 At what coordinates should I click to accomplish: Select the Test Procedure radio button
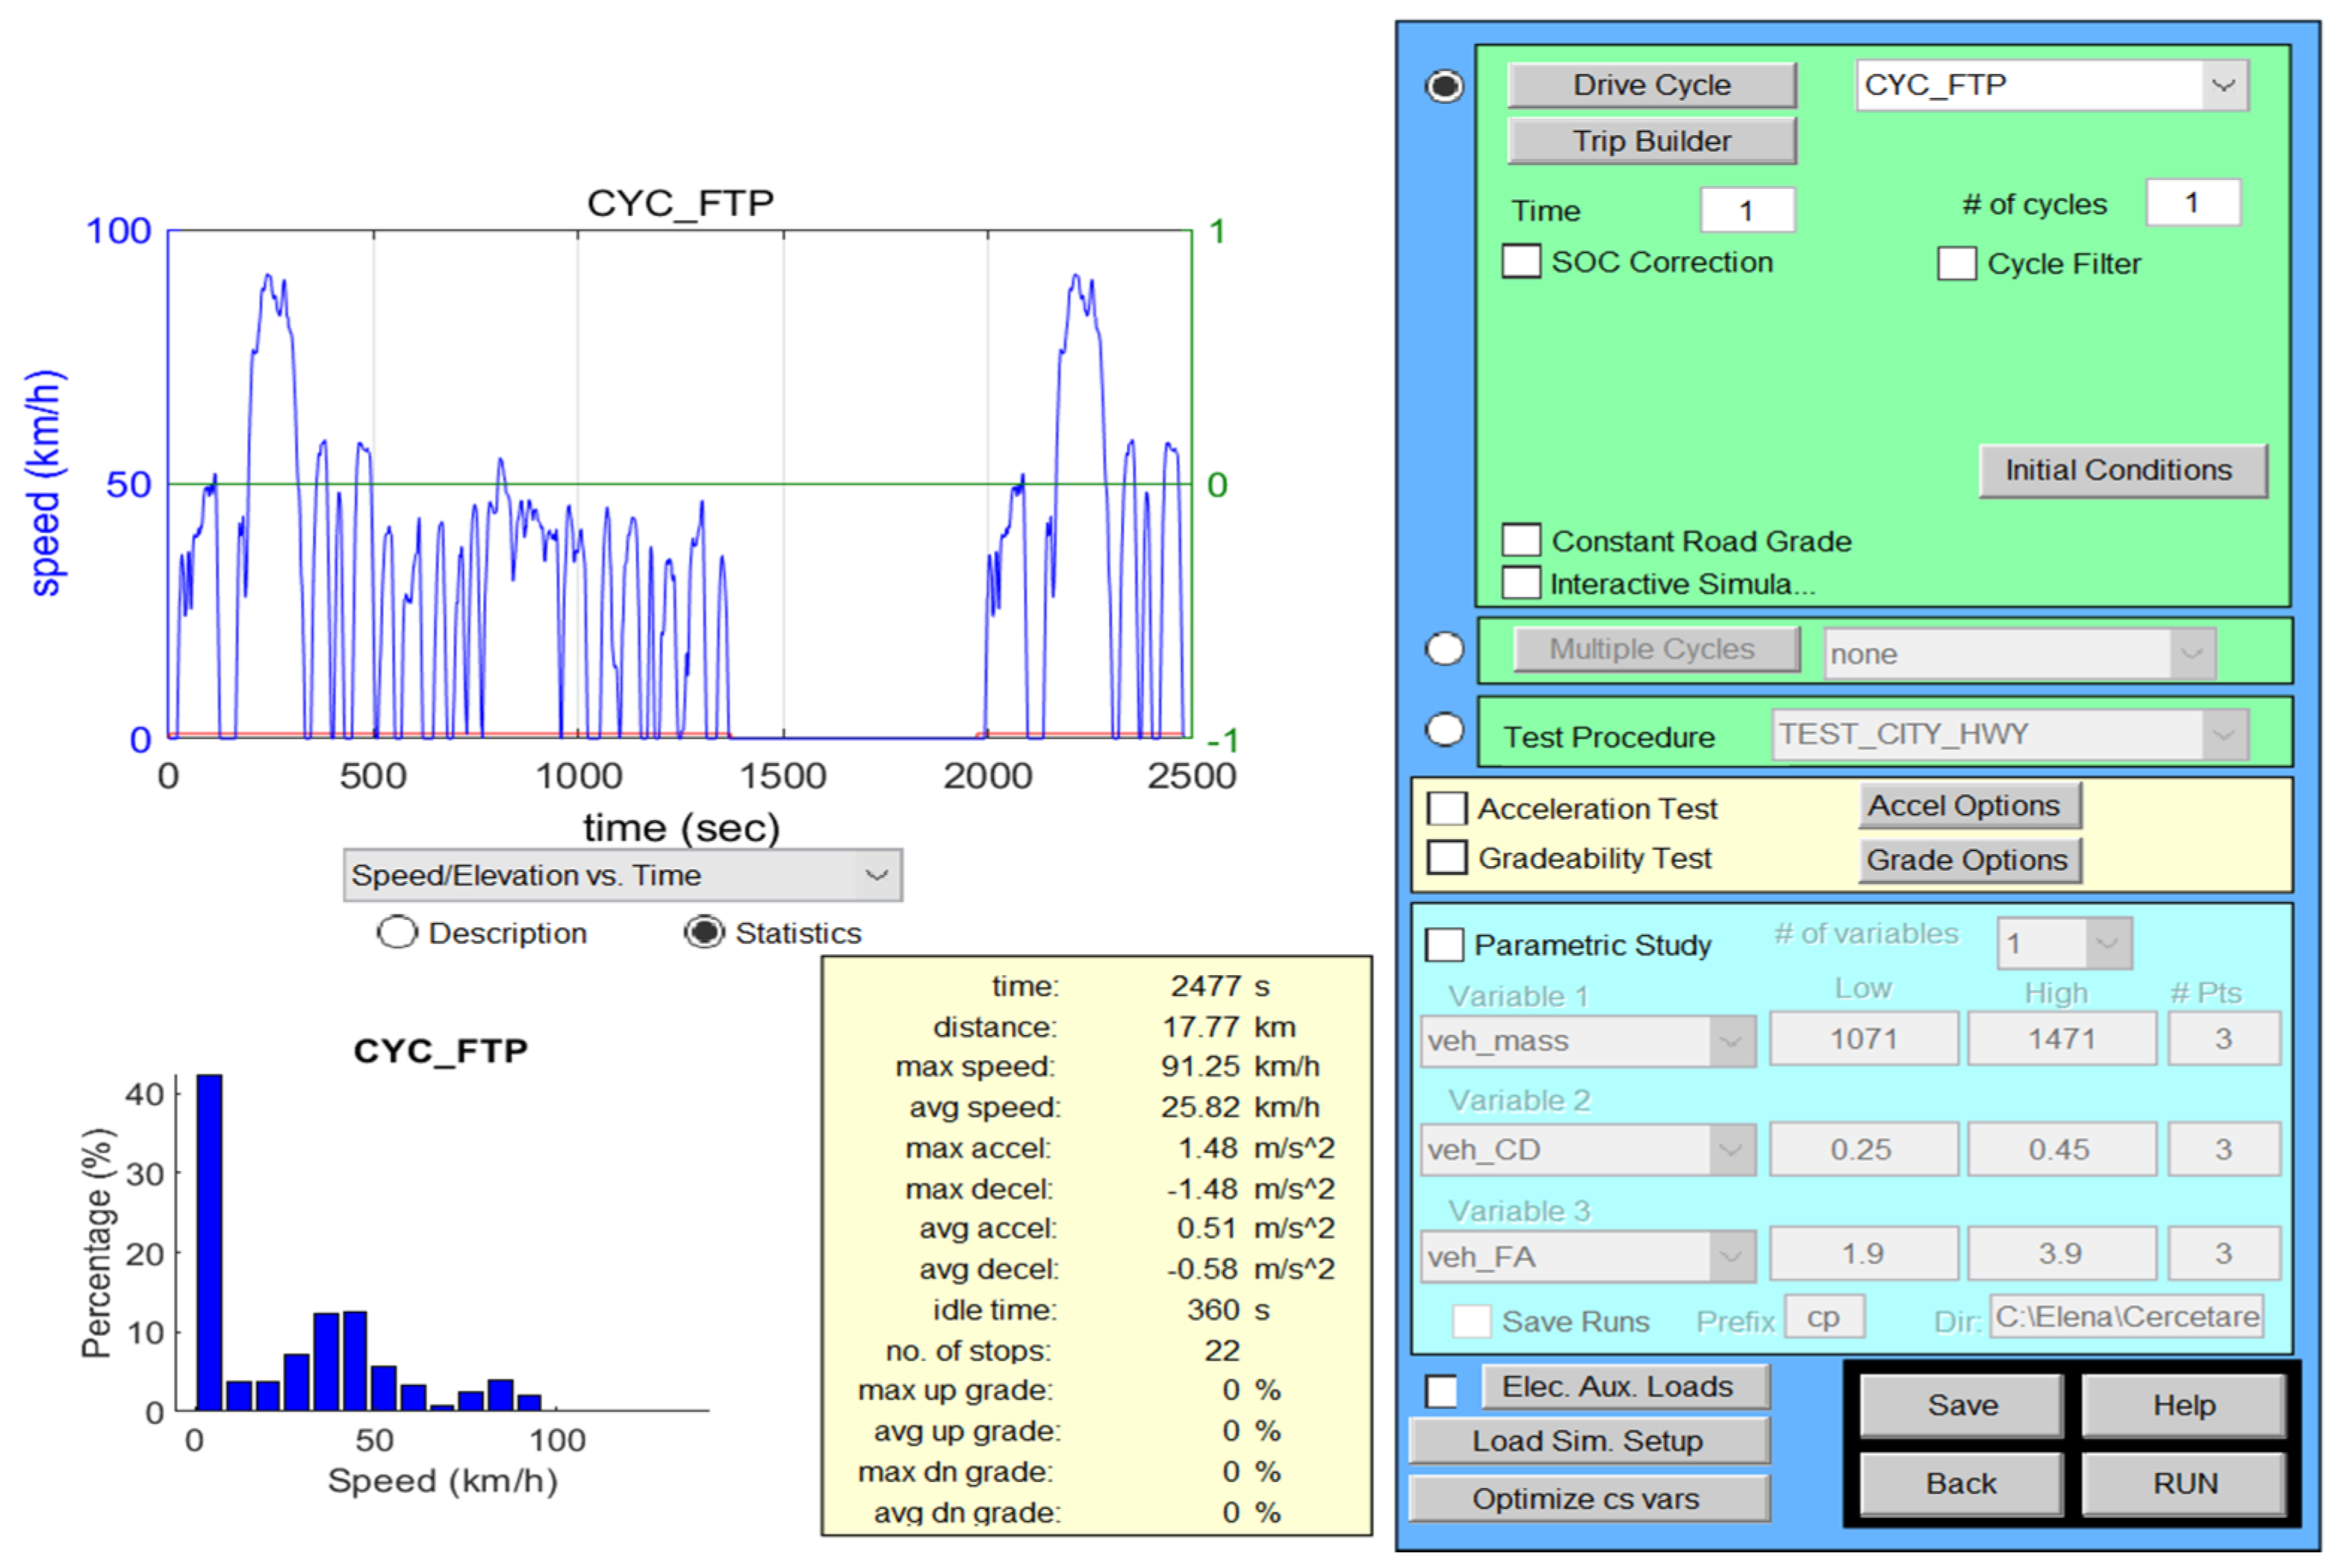click(1444, 729)
